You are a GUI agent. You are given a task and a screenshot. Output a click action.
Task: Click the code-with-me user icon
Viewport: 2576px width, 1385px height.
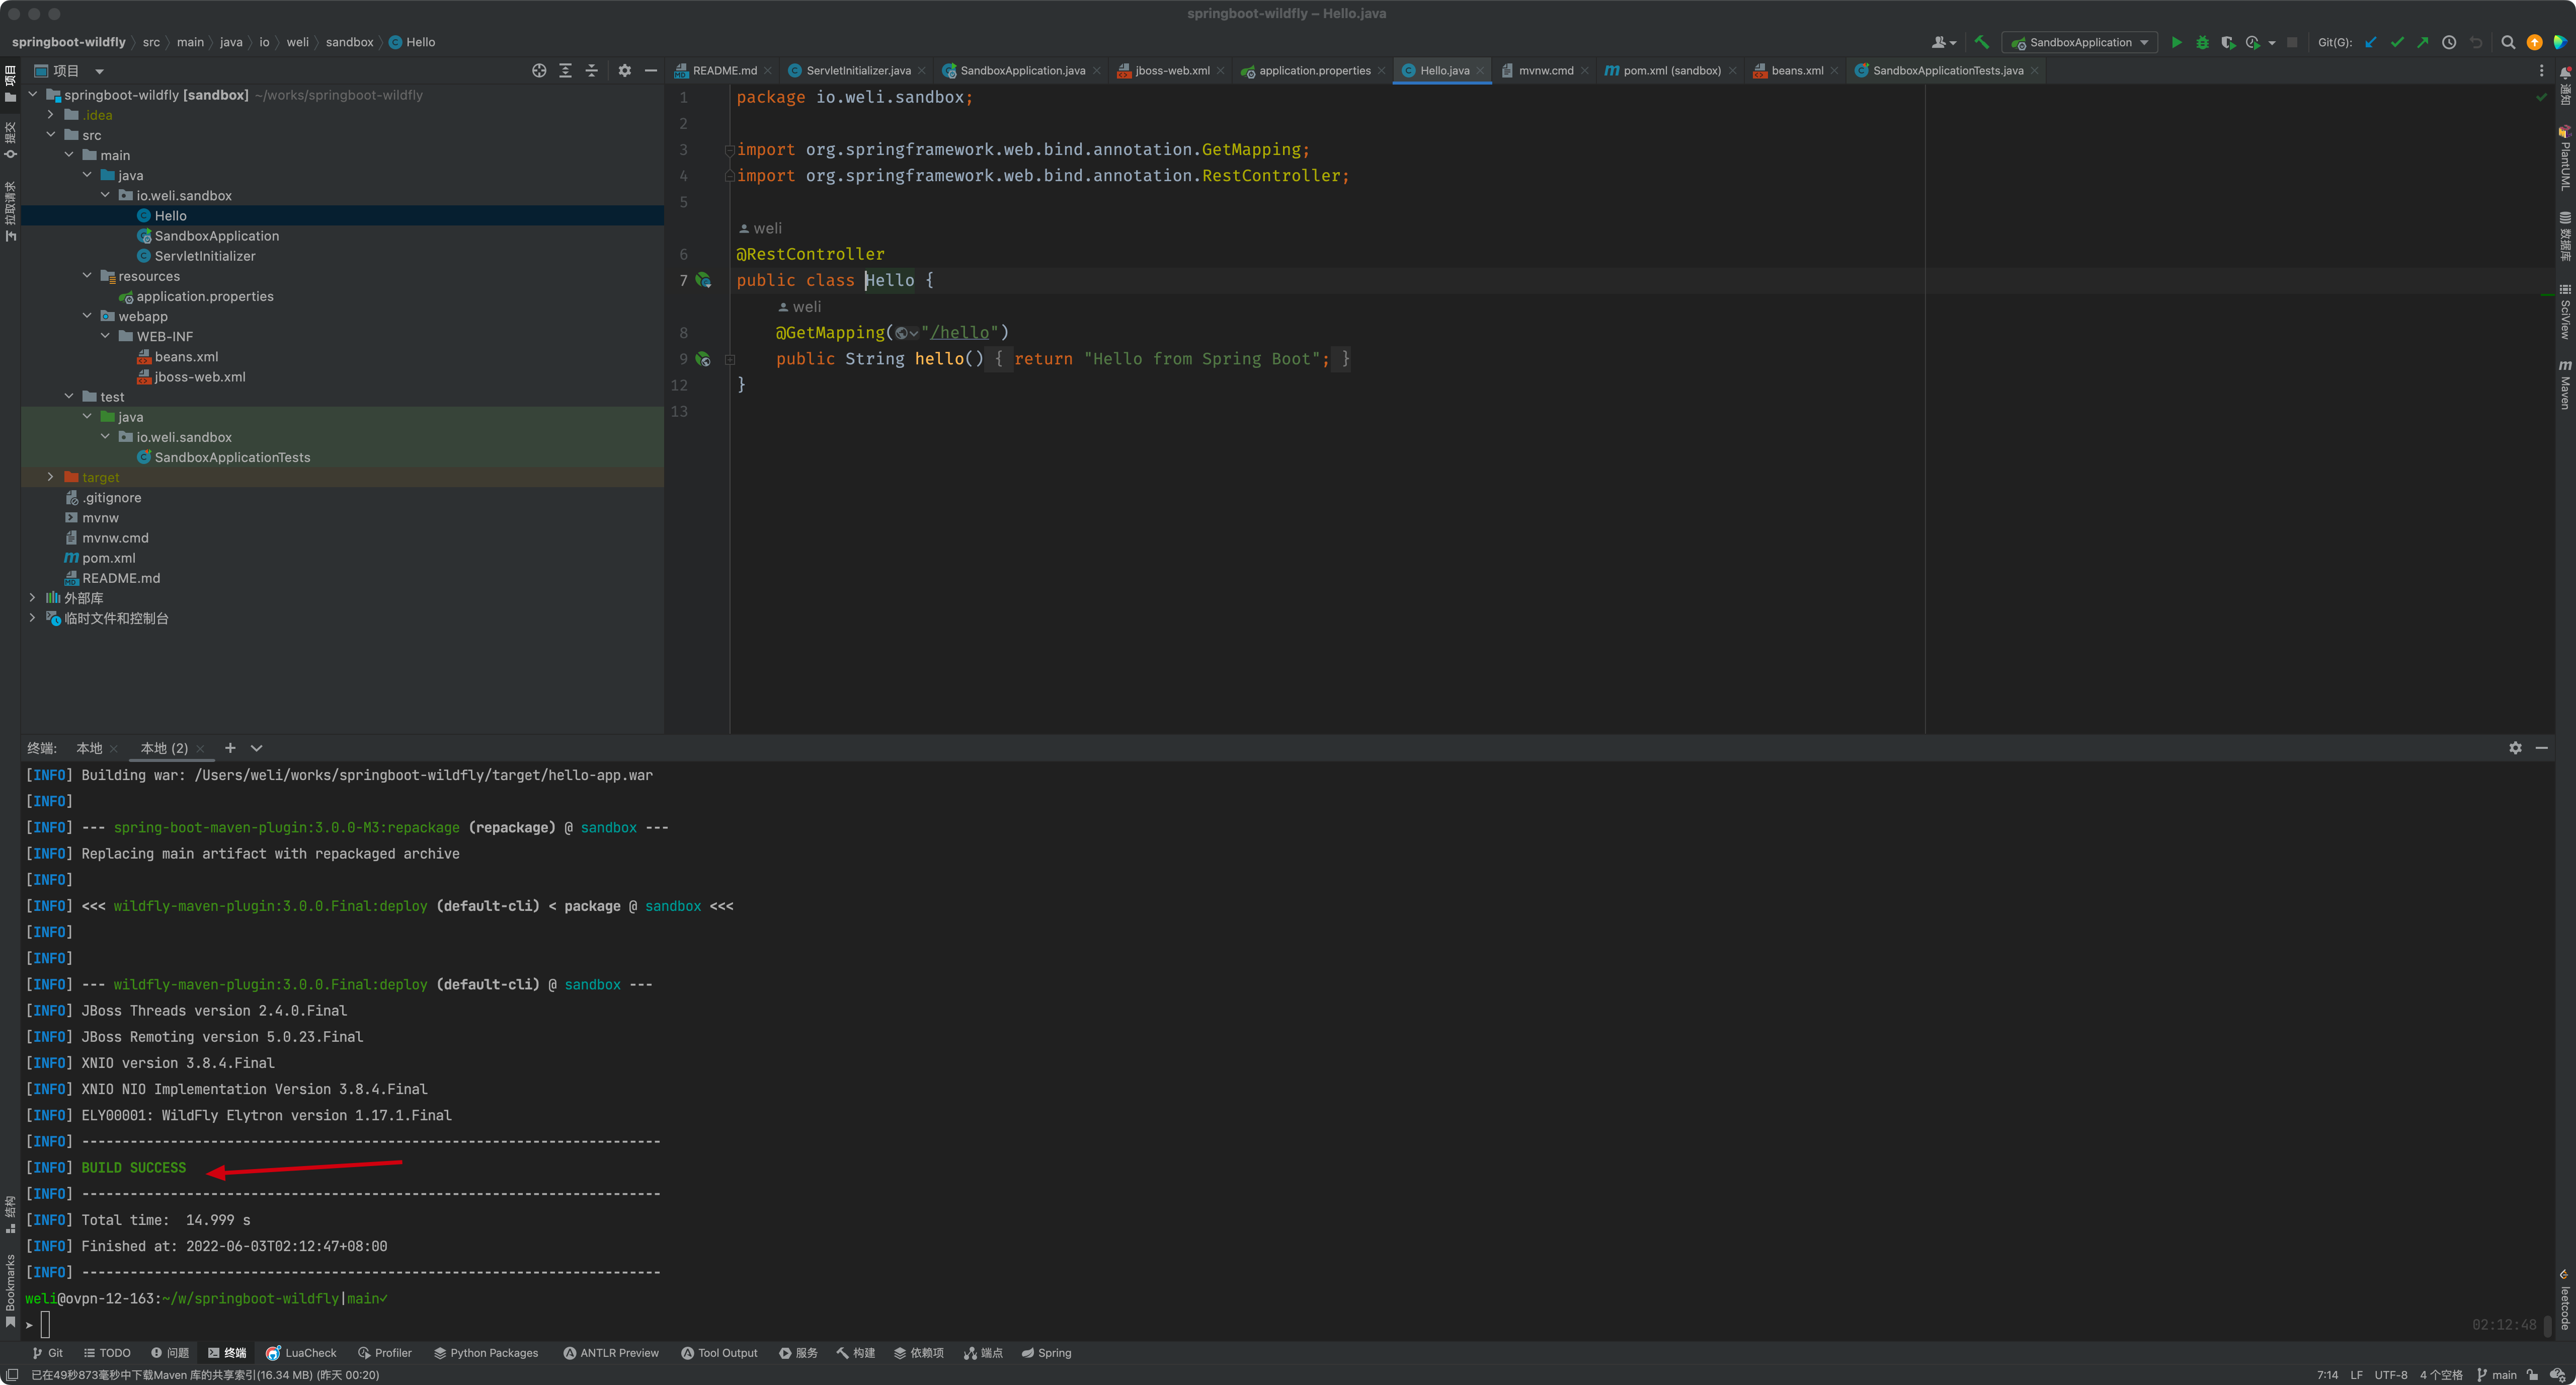click(1943, 42)
